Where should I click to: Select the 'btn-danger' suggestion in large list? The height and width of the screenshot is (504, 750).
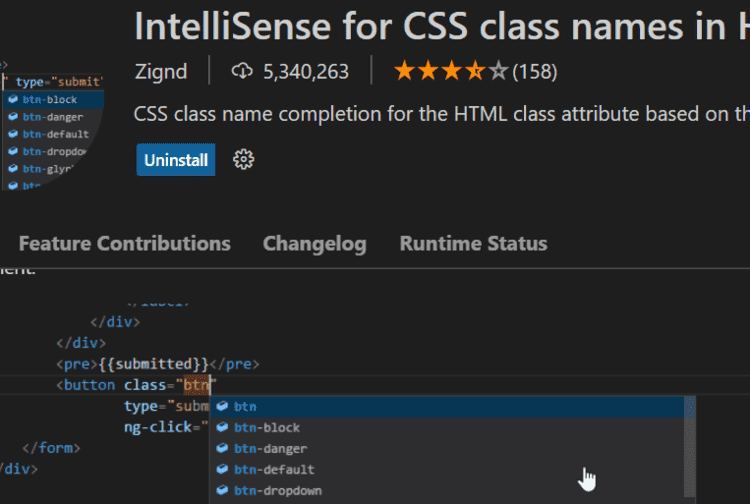click(x=447, y=449)
